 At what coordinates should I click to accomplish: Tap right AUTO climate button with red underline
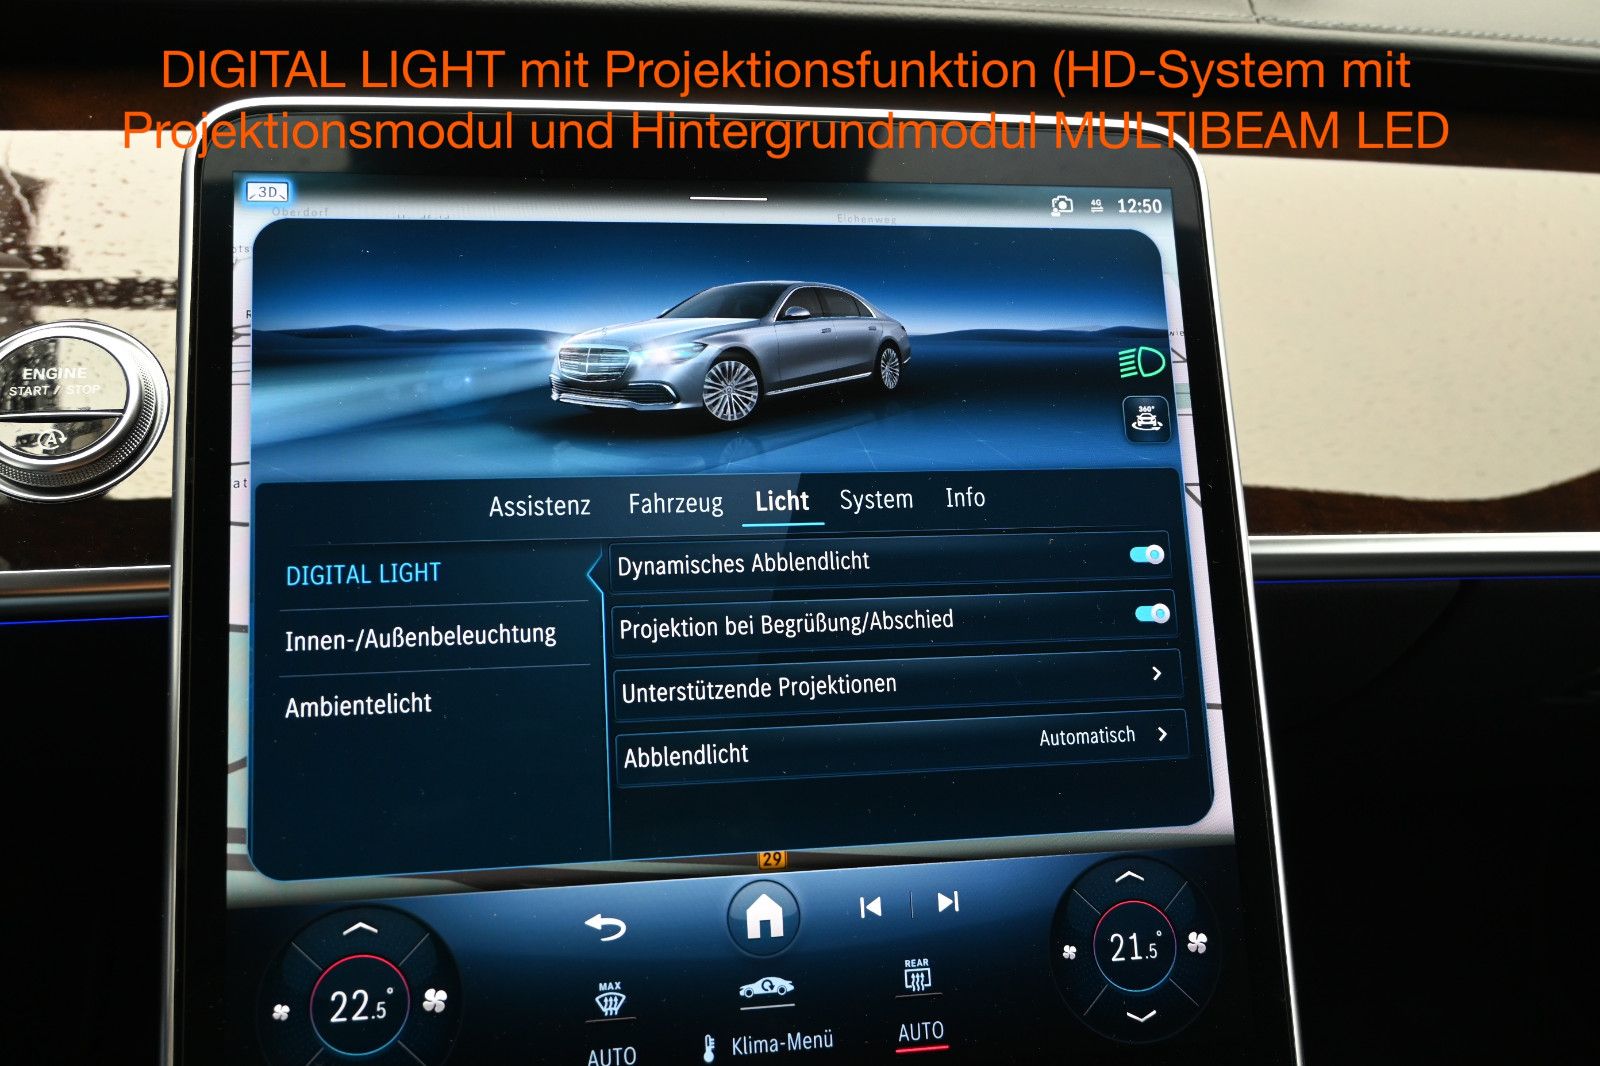coord(921,1032)
